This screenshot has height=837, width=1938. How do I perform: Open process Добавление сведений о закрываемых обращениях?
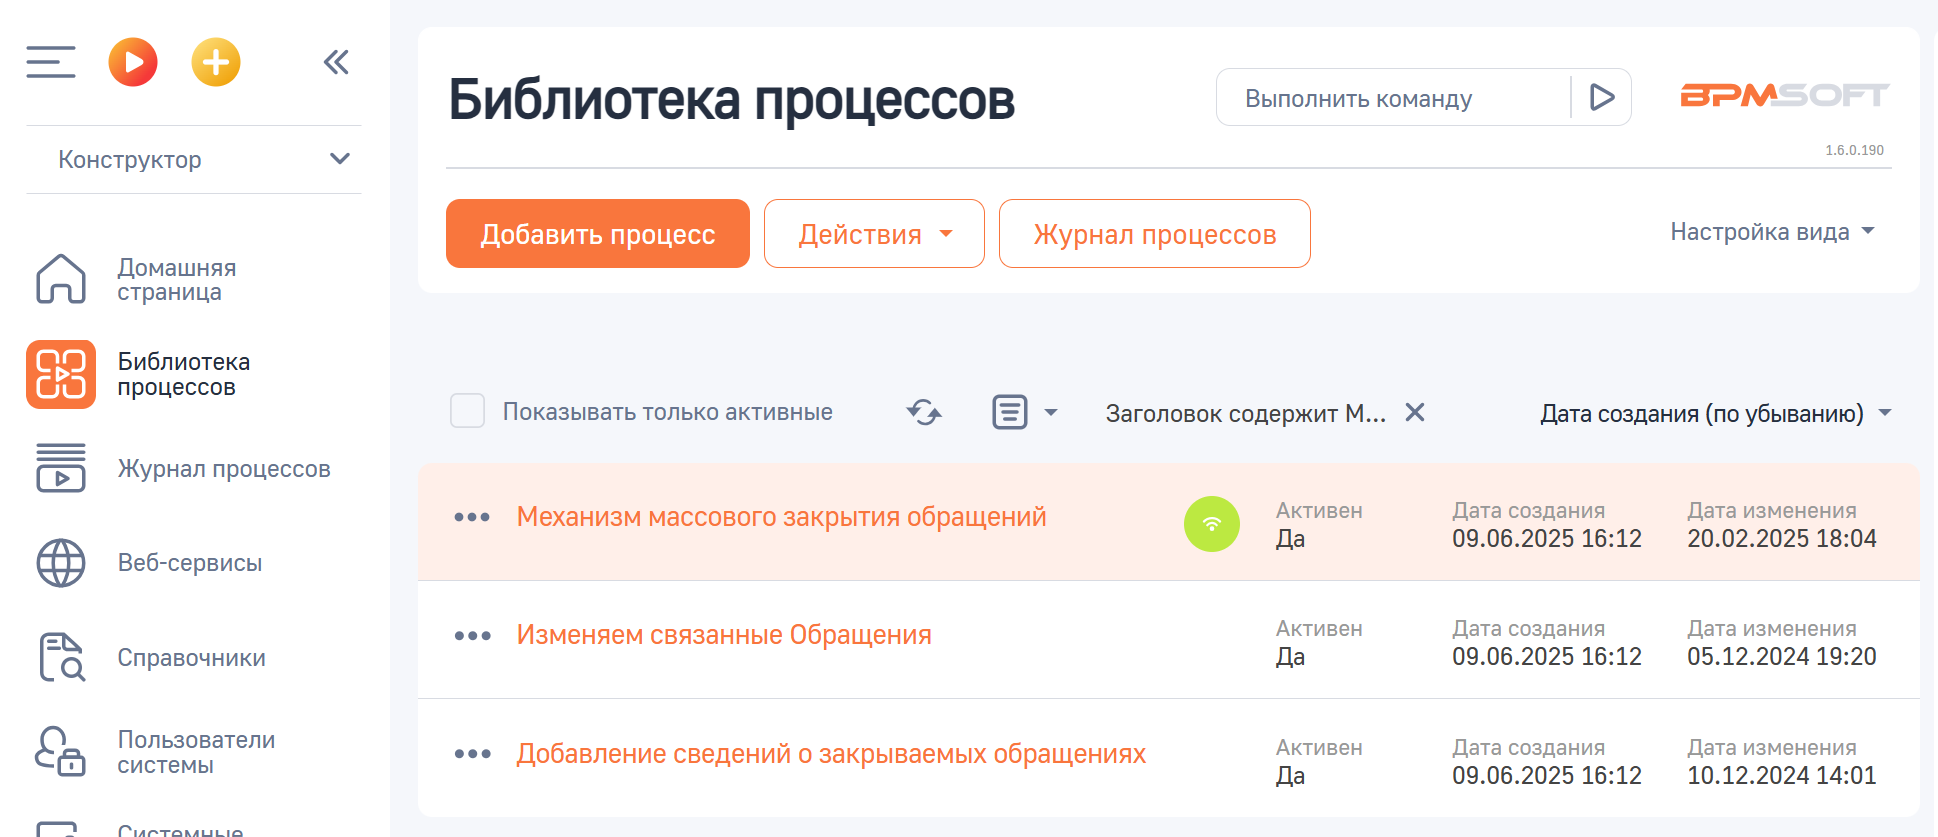(x=831, y=754)
